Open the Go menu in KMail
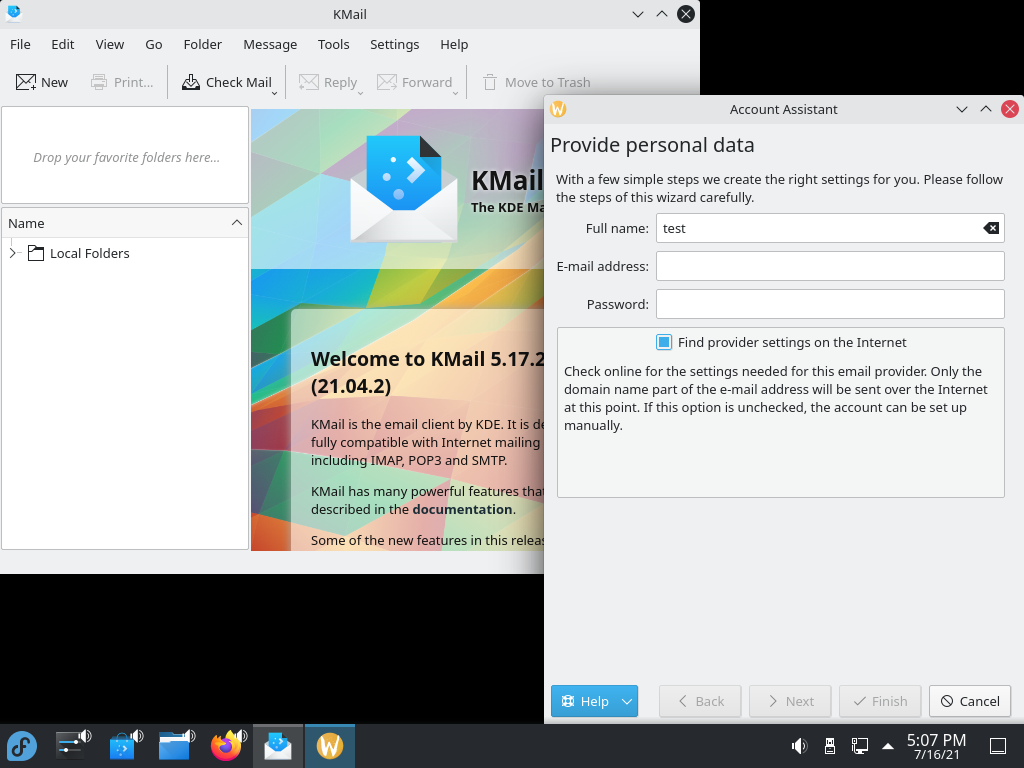1024x768 pixels. (x=153, y=44)
